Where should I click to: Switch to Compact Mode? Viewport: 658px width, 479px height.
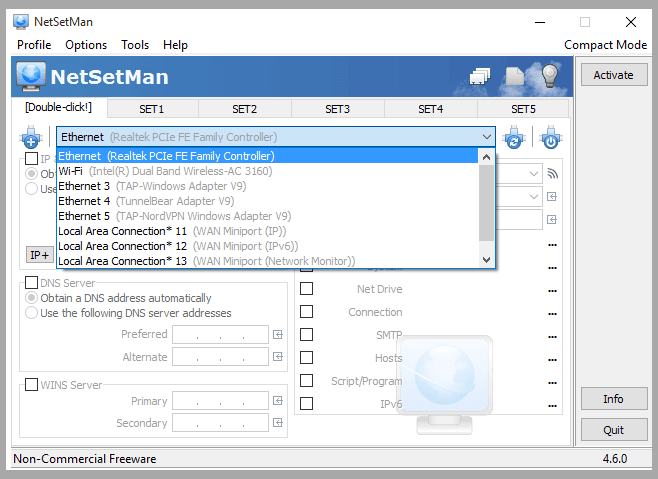606,44
